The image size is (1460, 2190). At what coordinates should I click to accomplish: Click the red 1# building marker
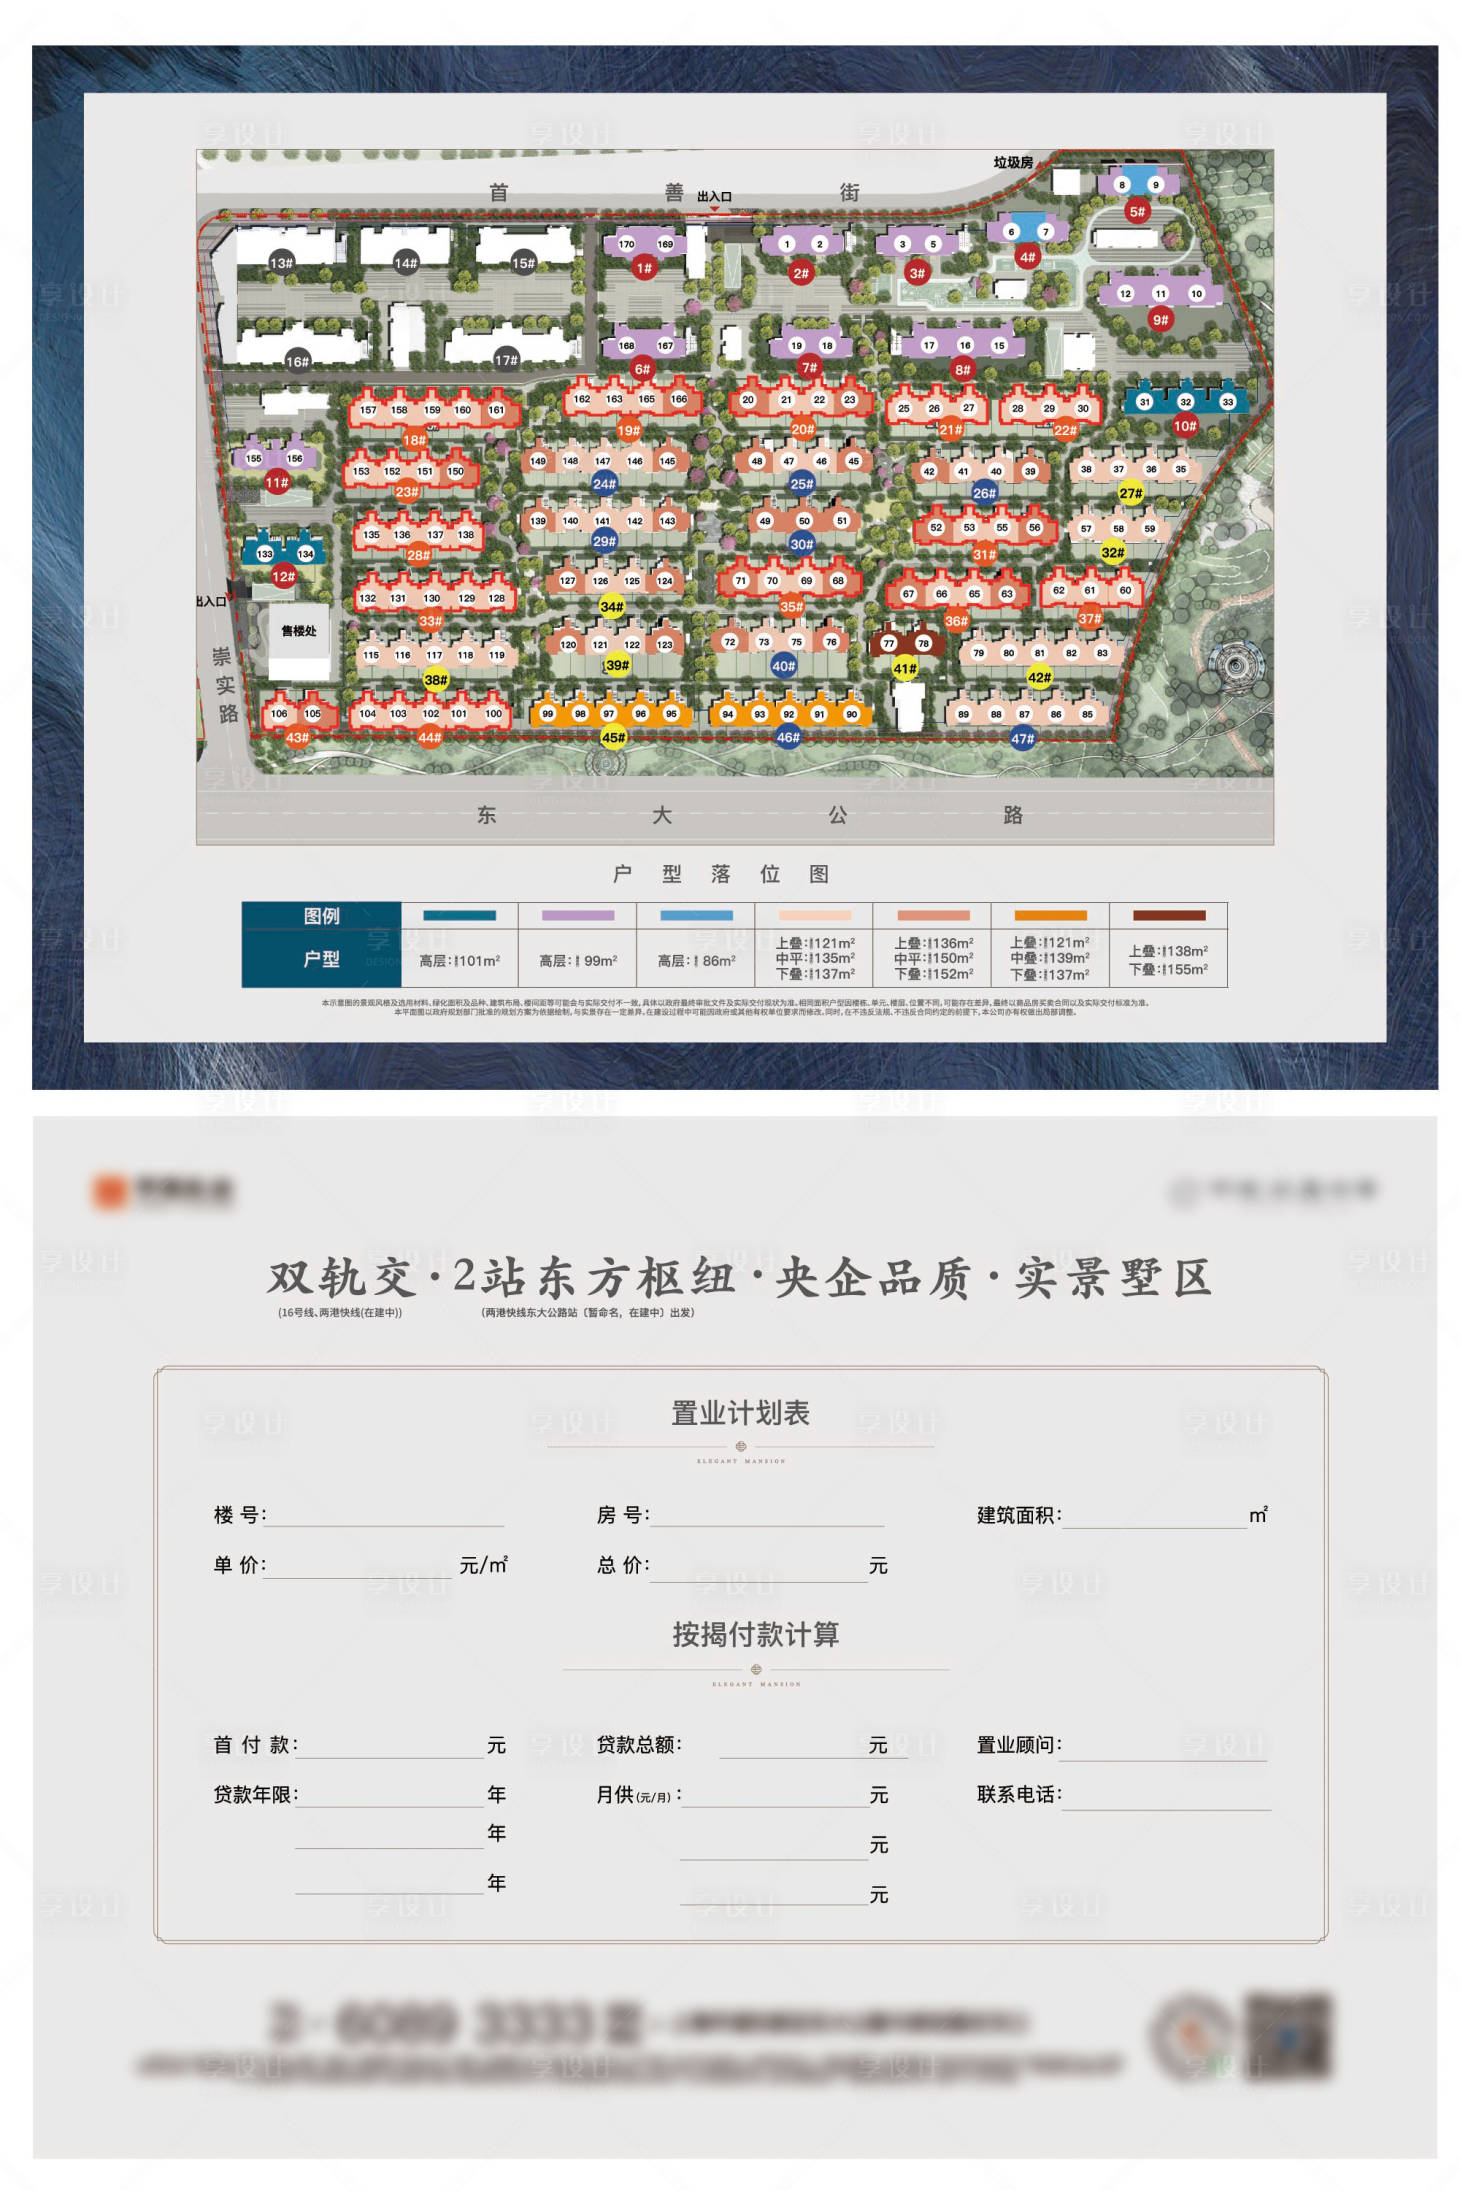(643, 268)
